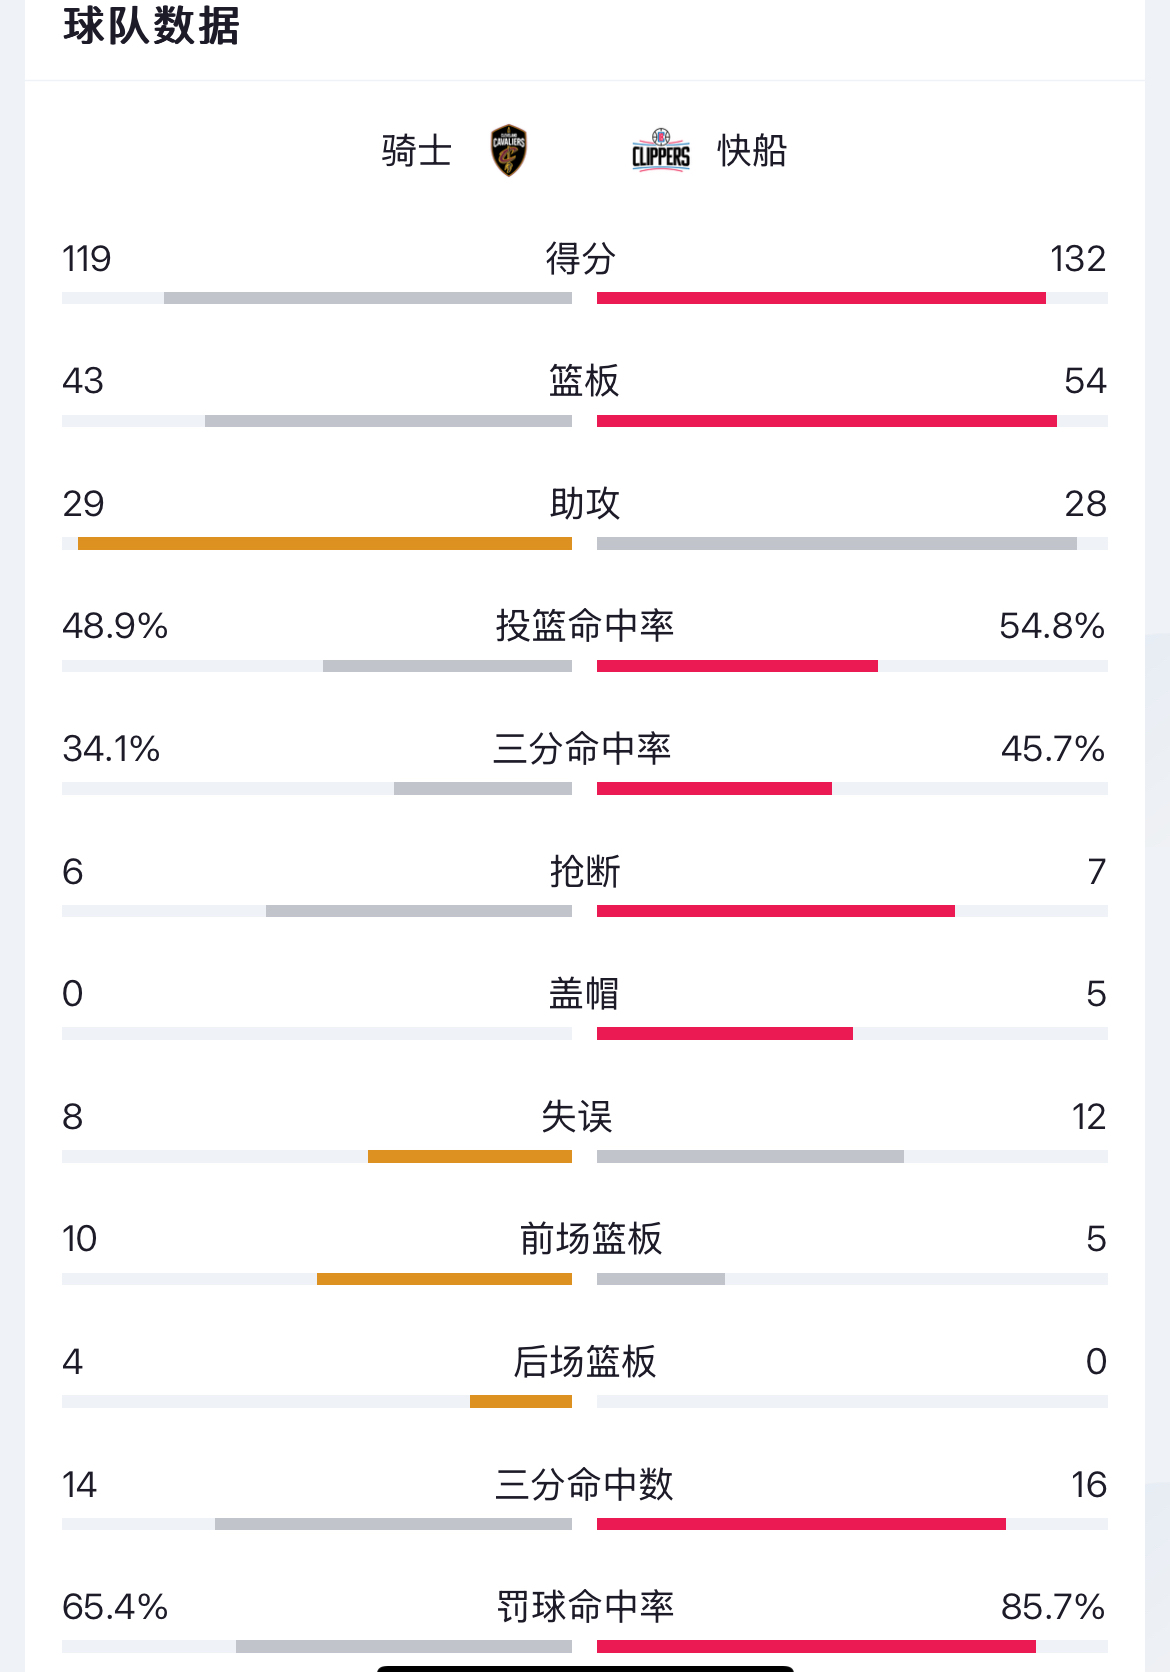1170x1672 pixels.
Task: Click the 得分 stat label
Action: pos(580,259)
